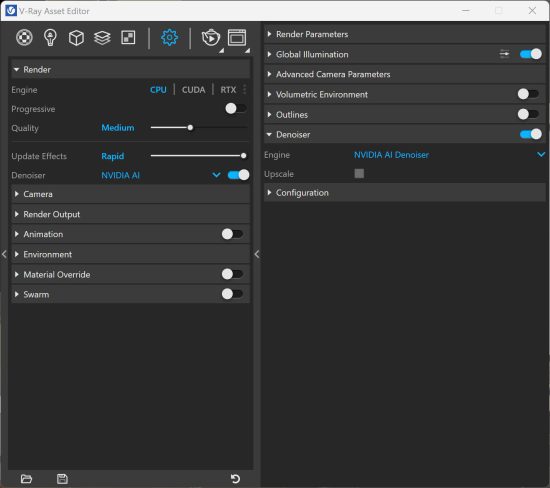550x488 pixels.
Task: Click the Global Illumination advanced options slider icon
Action: coord(504,54)
